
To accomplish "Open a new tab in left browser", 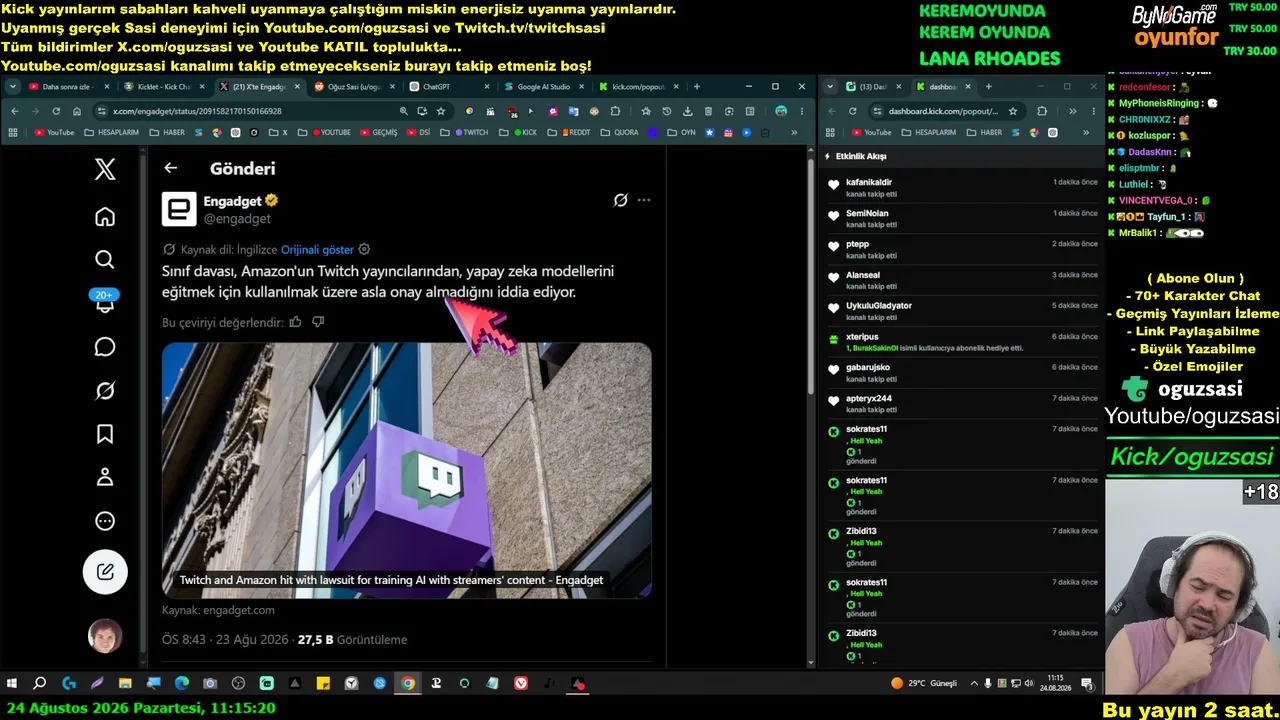I will point(697,87).
